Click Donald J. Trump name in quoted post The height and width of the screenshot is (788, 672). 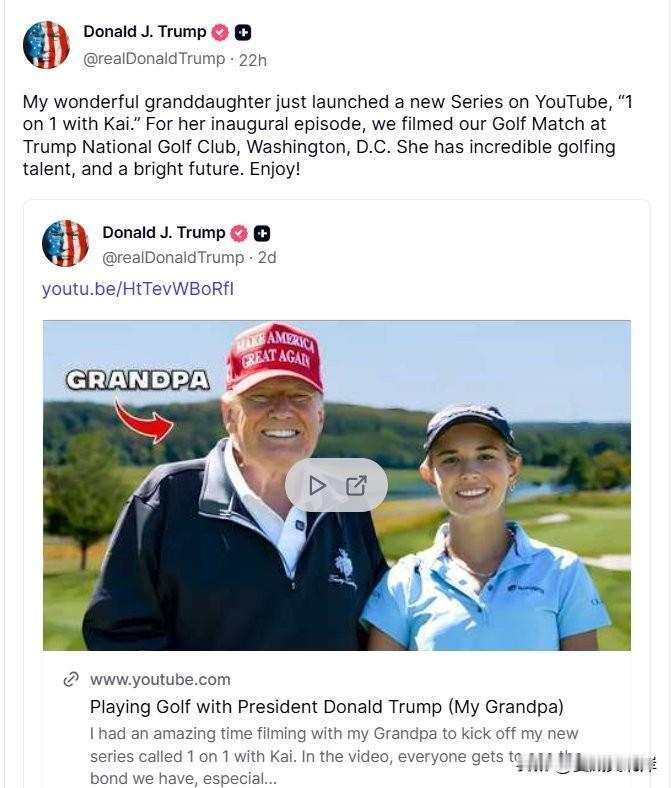[164, 233]
